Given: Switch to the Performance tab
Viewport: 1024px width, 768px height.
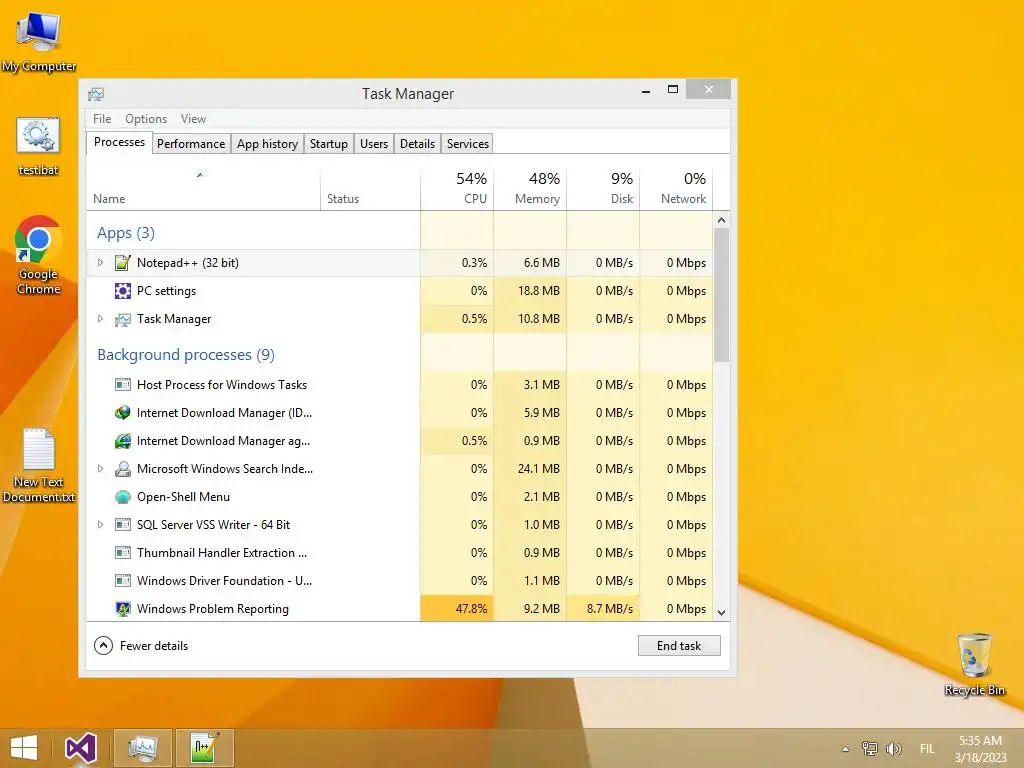Looking at the screenshot, I should click(191, 144).
